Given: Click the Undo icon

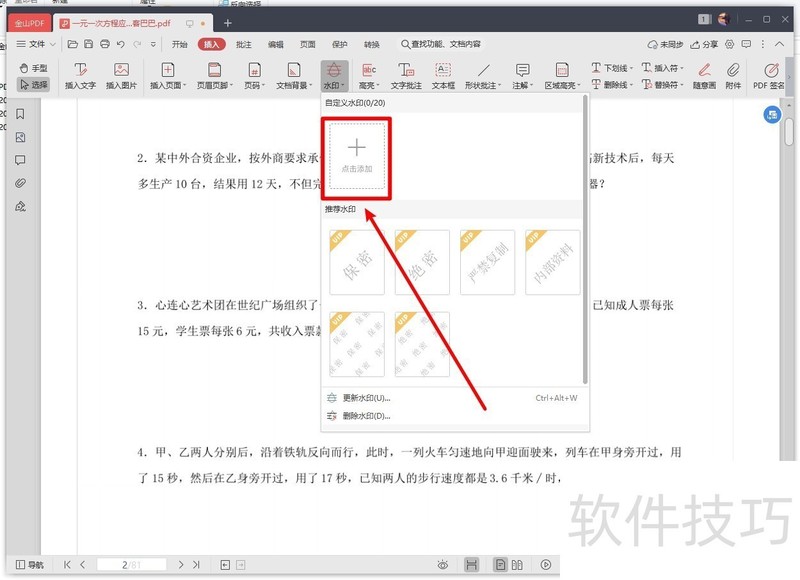Looking at the screenshot, I should point(120,44).
